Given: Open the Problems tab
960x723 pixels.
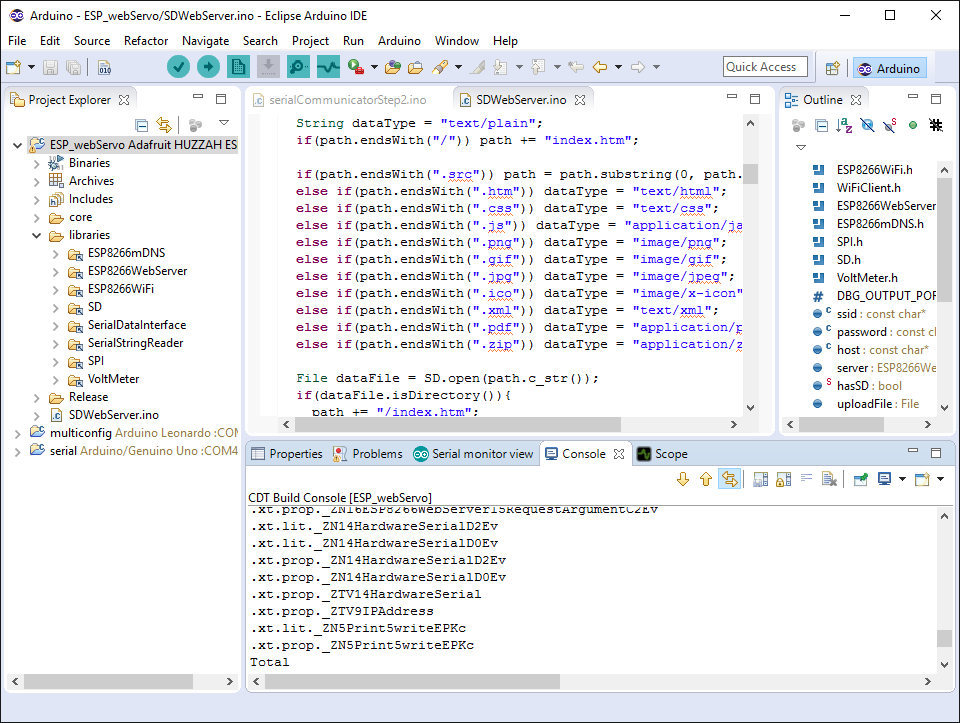Looking at the screenshot, I should (x=368, y=454).
